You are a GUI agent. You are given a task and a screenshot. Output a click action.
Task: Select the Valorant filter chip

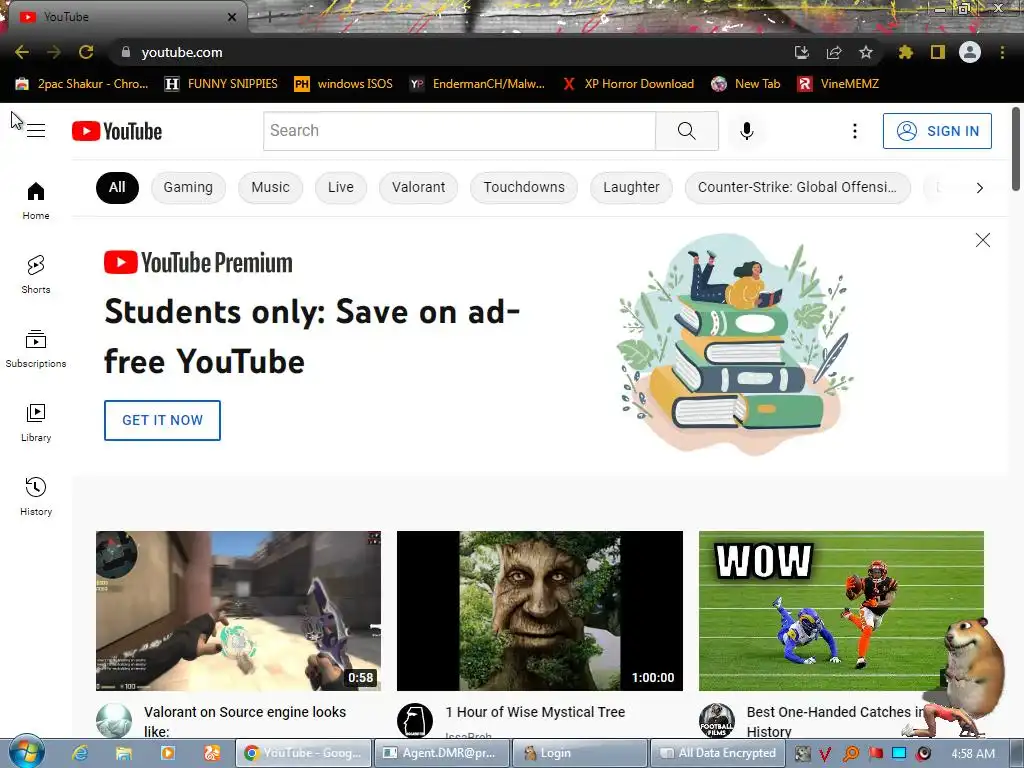pyautogui.click(x=418, y=187)
